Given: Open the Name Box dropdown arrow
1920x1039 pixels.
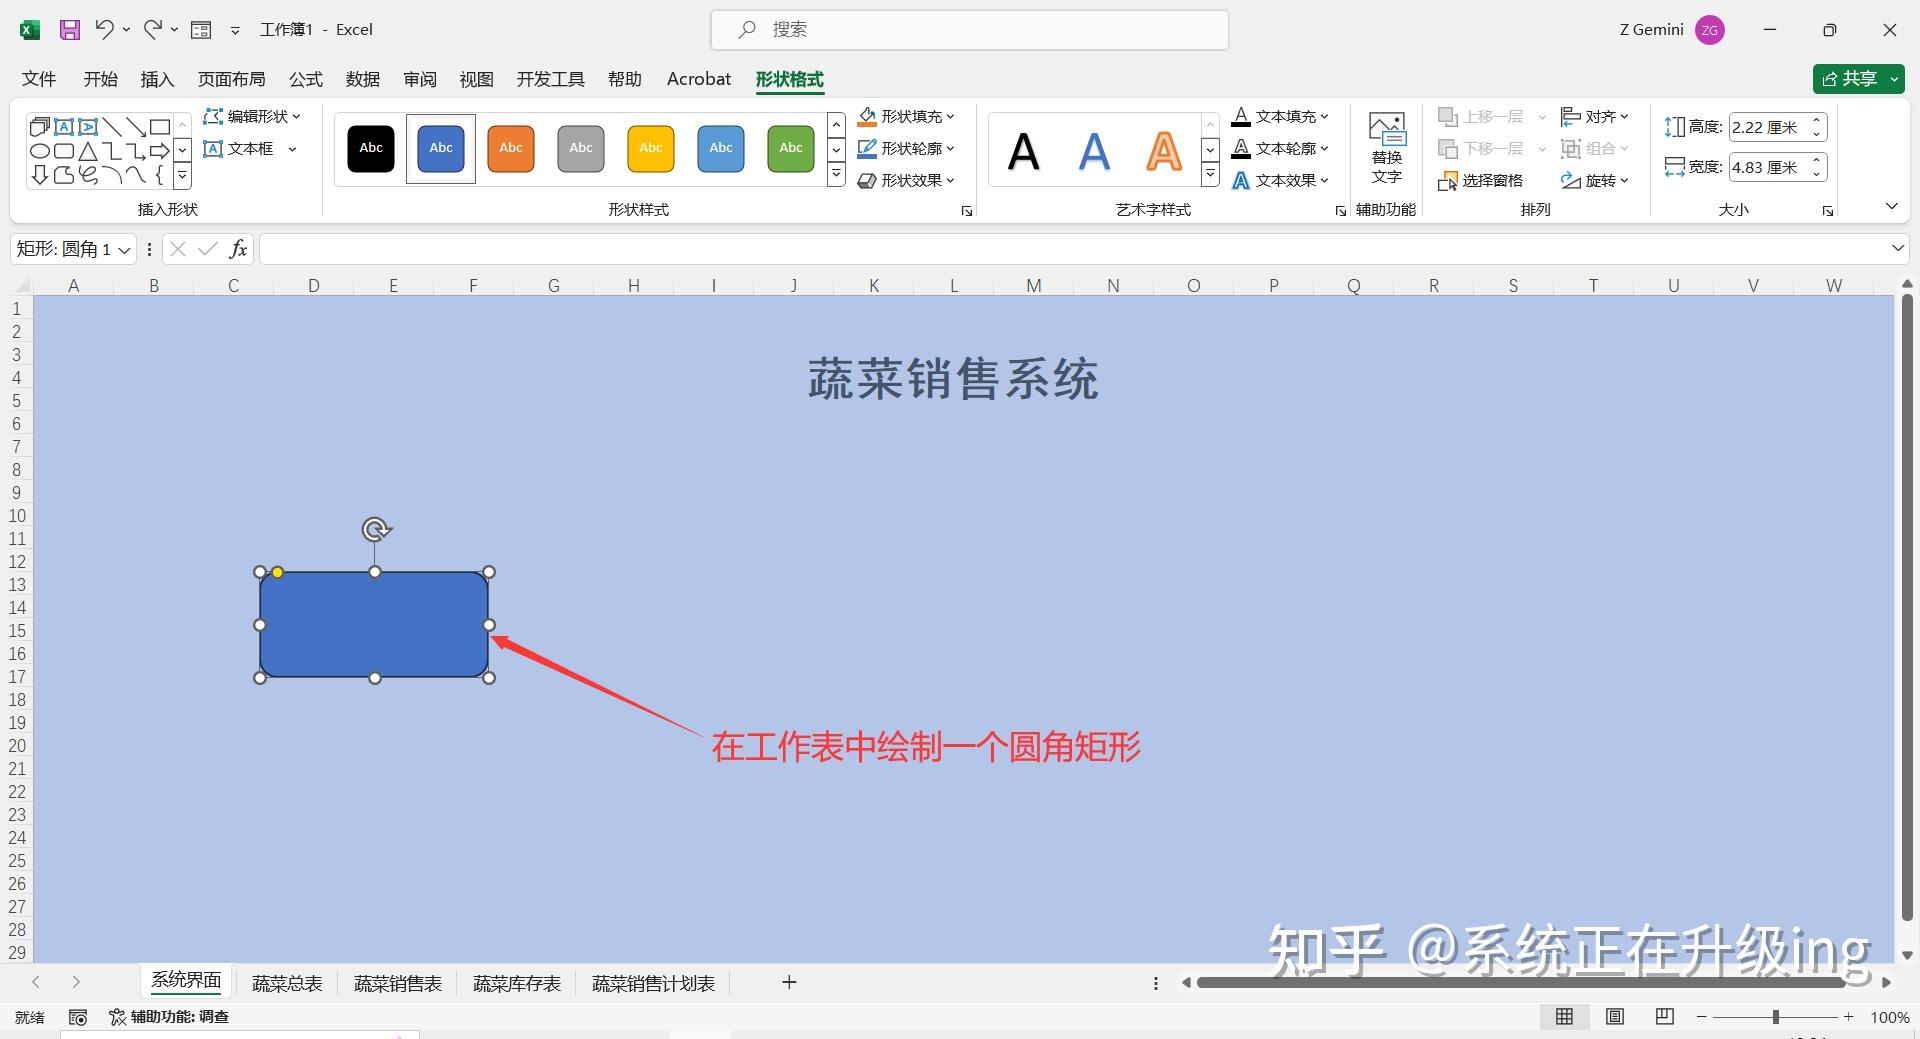Looking at the screenshot, I should pyautogui.click(x=125, y=250).
